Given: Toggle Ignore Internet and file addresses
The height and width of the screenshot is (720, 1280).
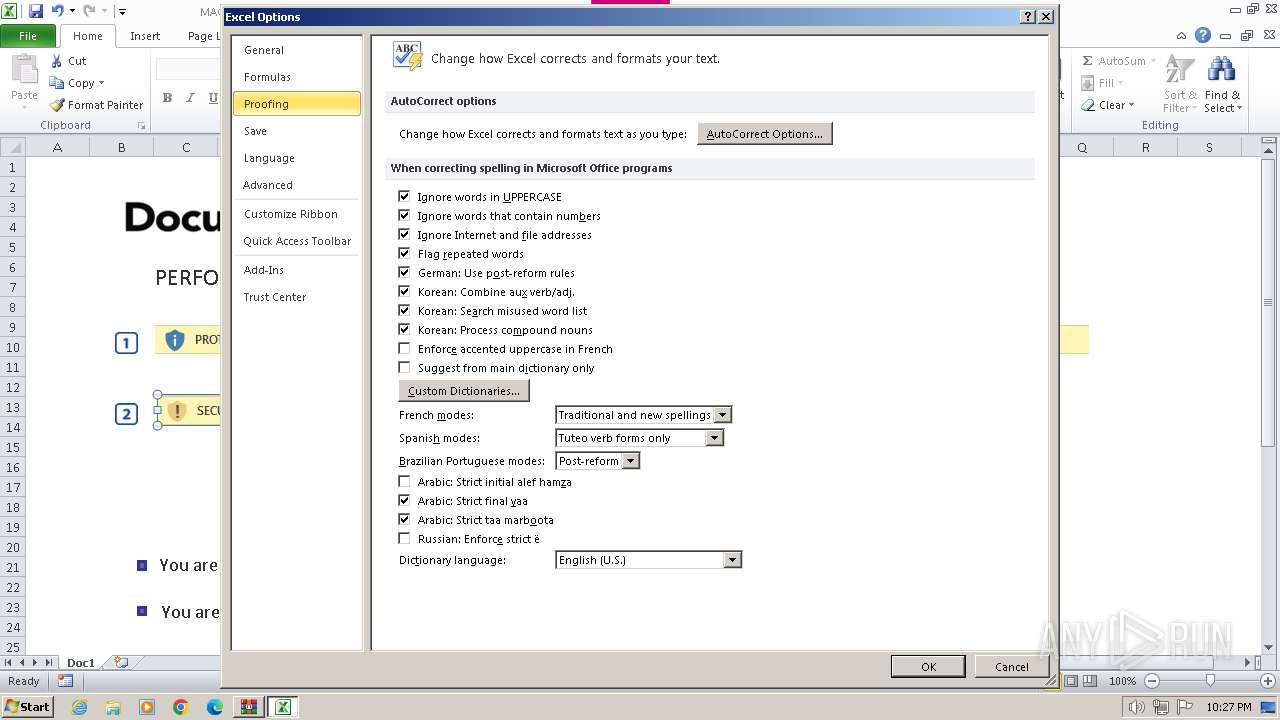Looking at the screenshot, I should point(404,234).
